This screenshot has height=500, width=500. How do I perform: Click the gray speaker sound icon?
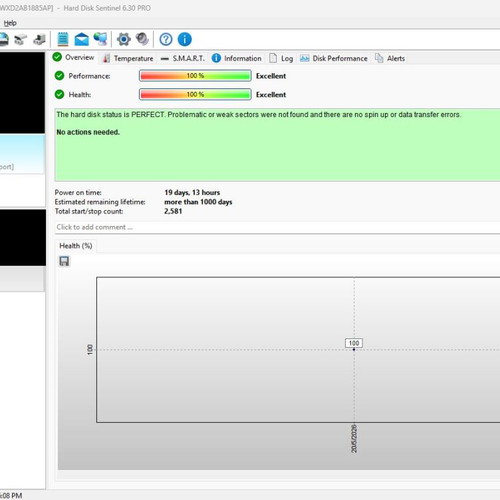tap(142, 39)
